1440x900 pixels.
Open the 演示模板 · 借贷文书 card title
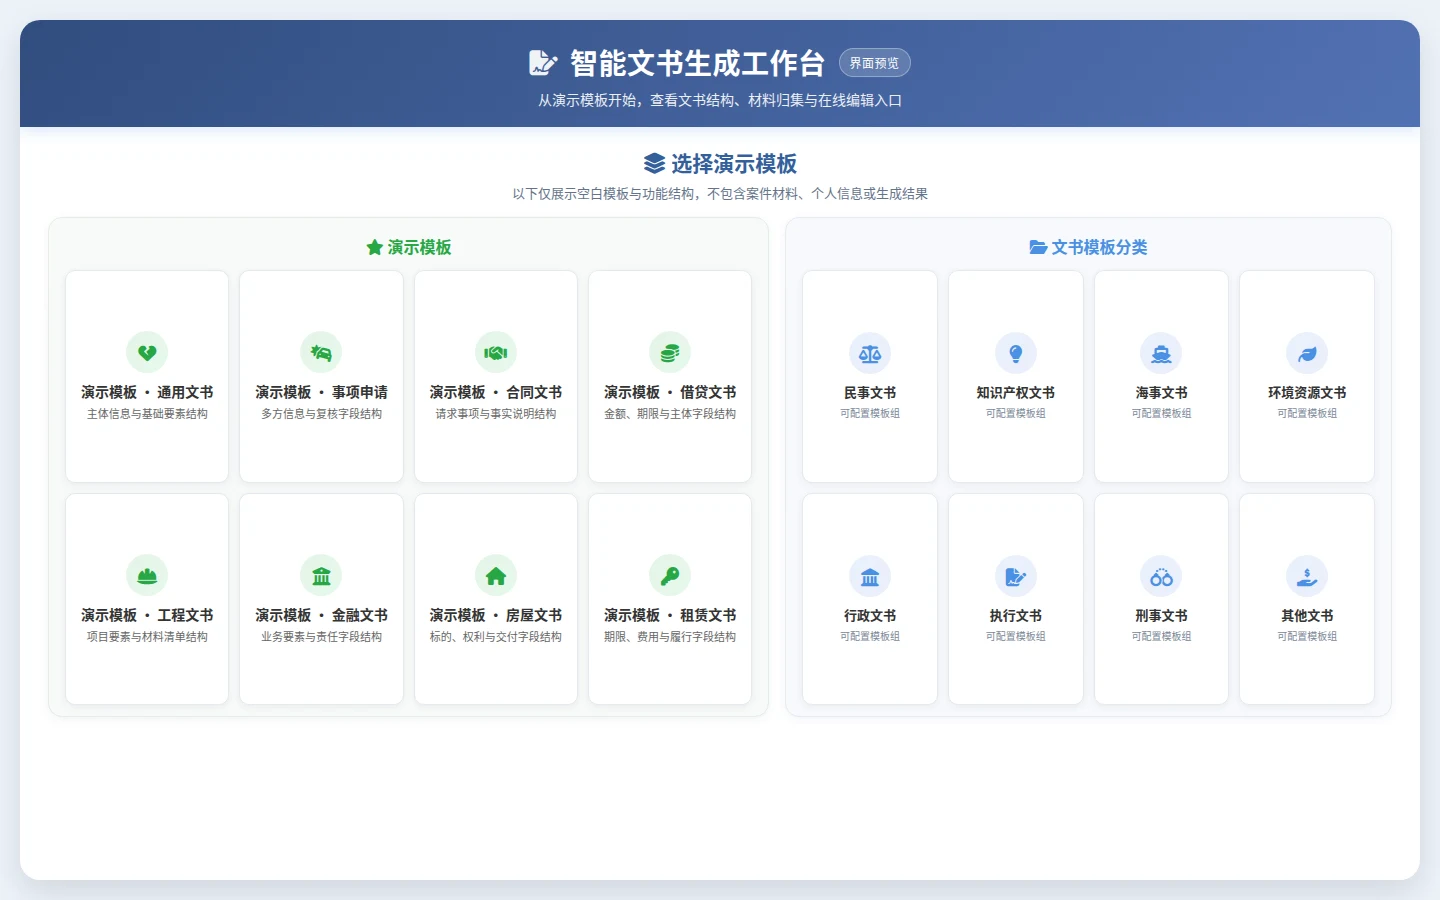670,392
